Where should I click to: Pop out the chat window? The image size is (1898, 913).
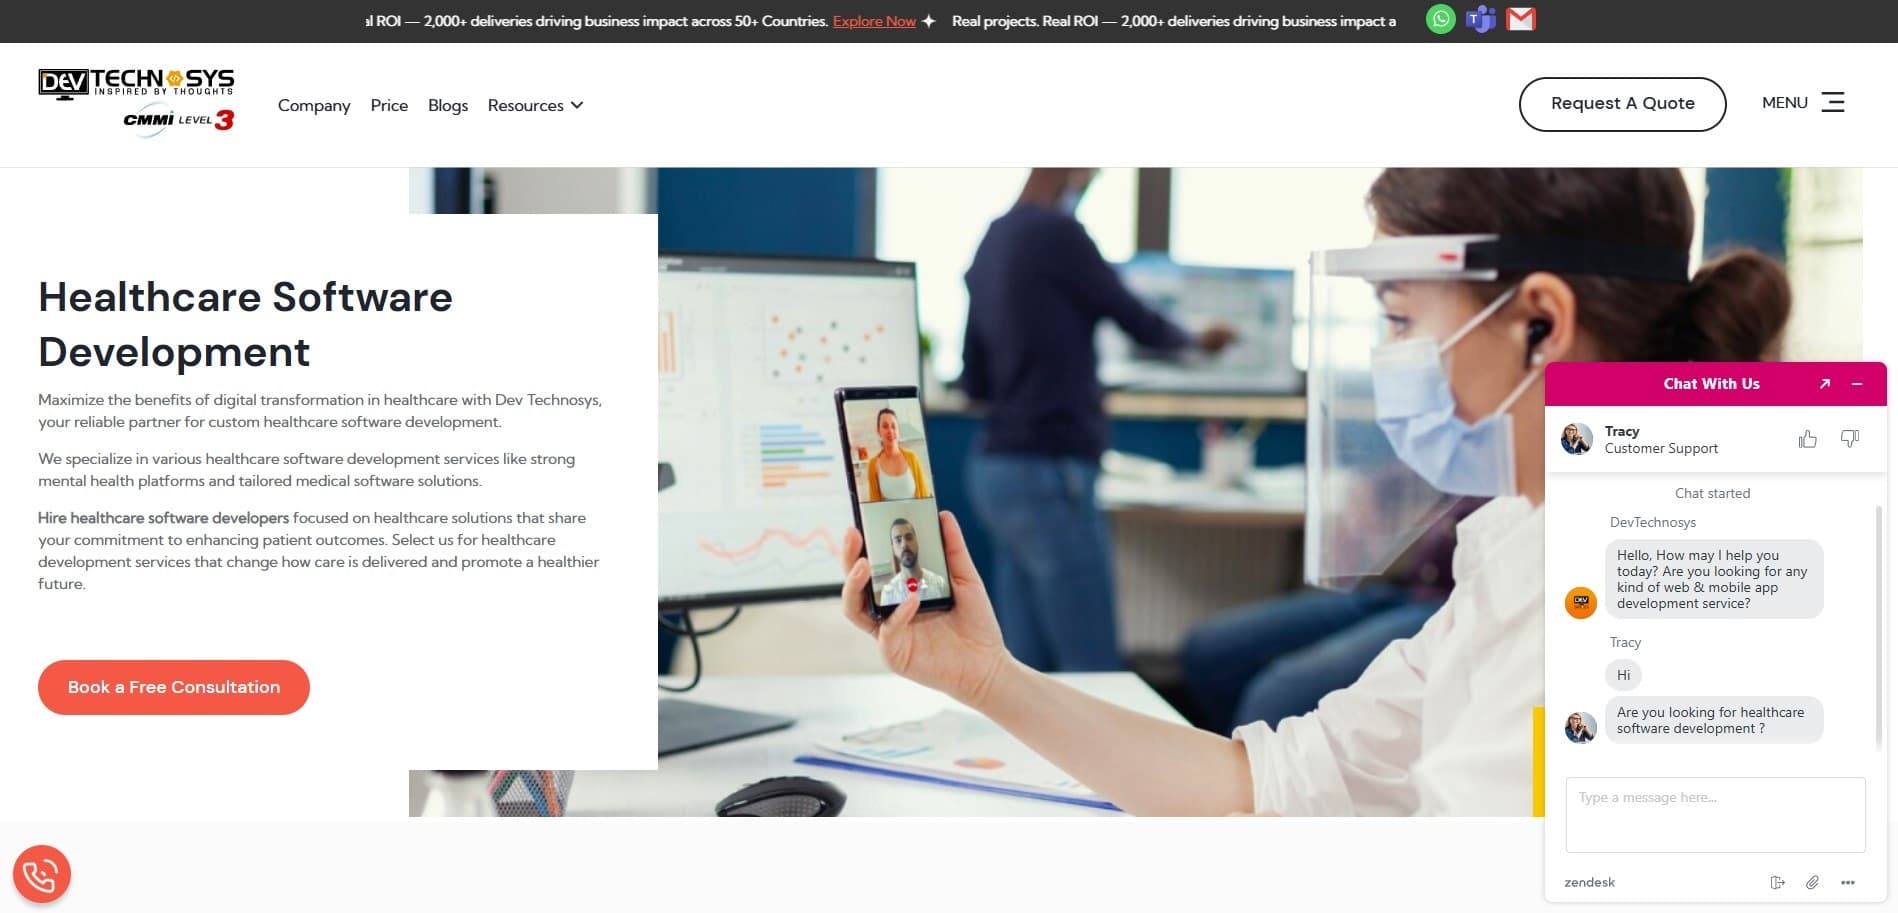(1824, 384)
